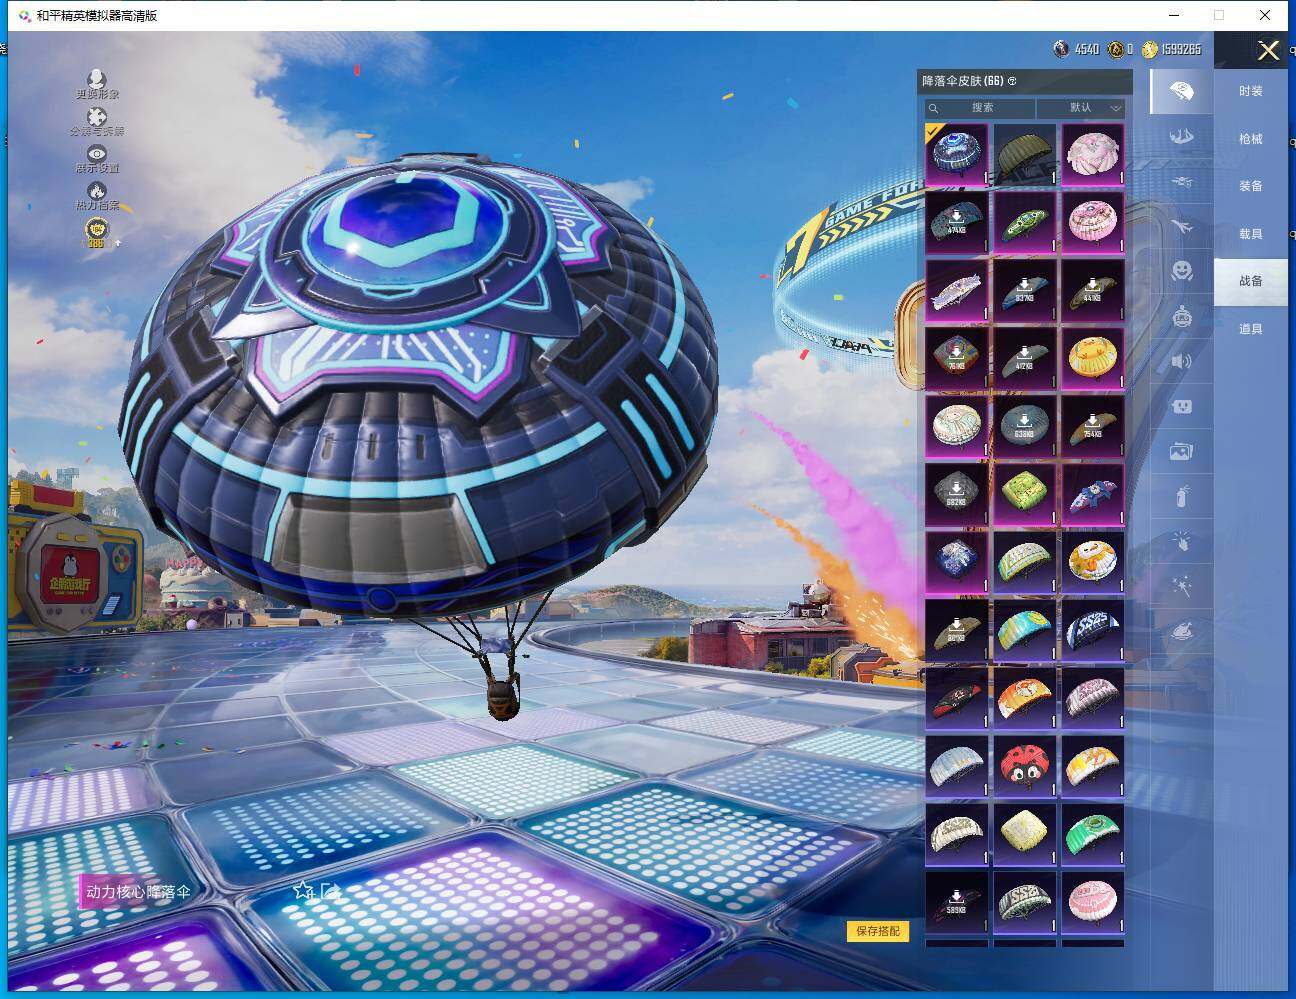Click the 动力核心降落伞 name label

[x=138, y=891]
